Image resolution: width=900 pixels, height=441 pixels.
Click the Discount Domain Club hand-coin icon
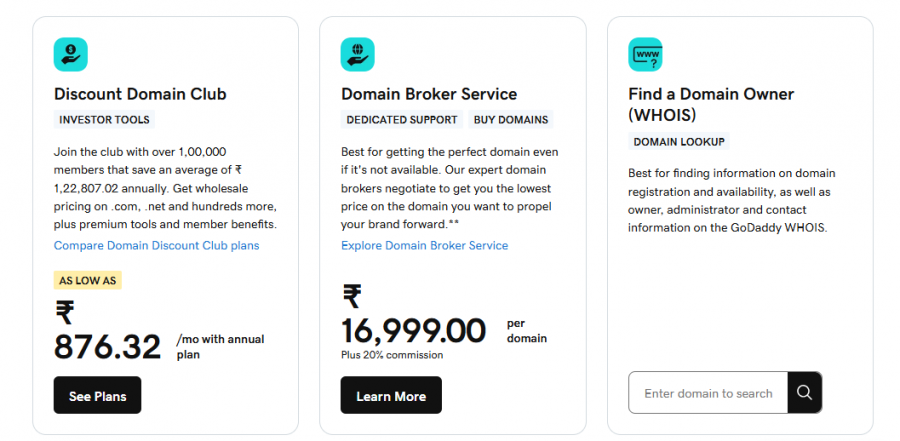tap(70, 54)
